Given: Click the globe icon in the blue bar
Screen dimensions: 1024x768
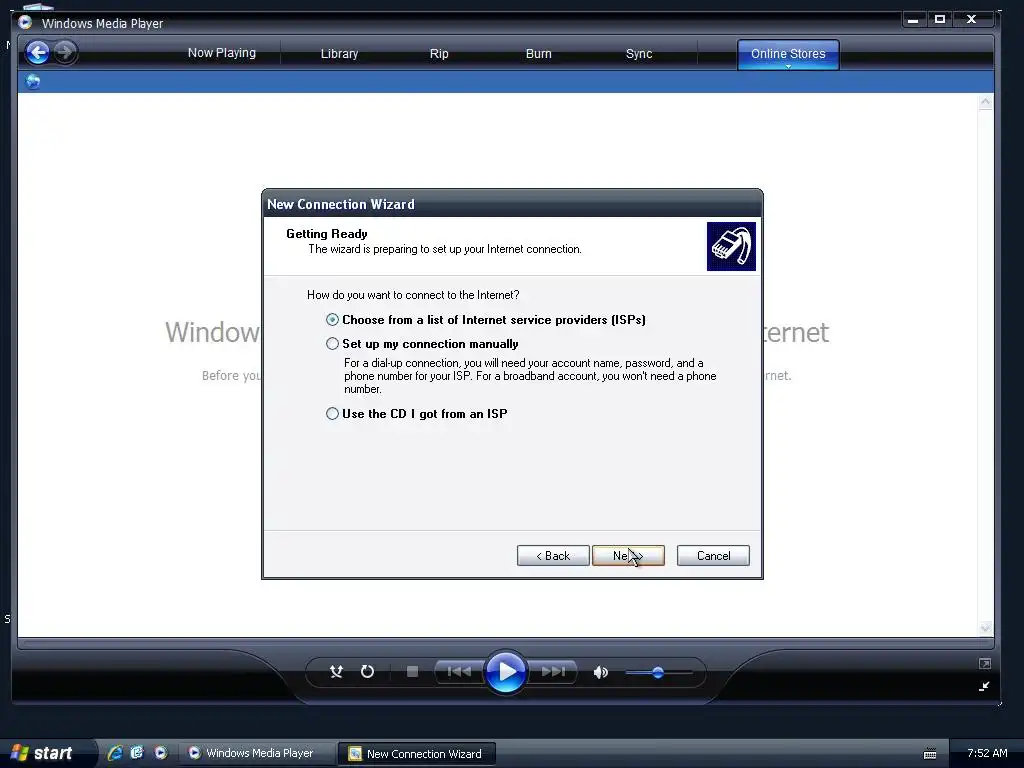Looking at the screenshot, I should [x=33, y=82].
